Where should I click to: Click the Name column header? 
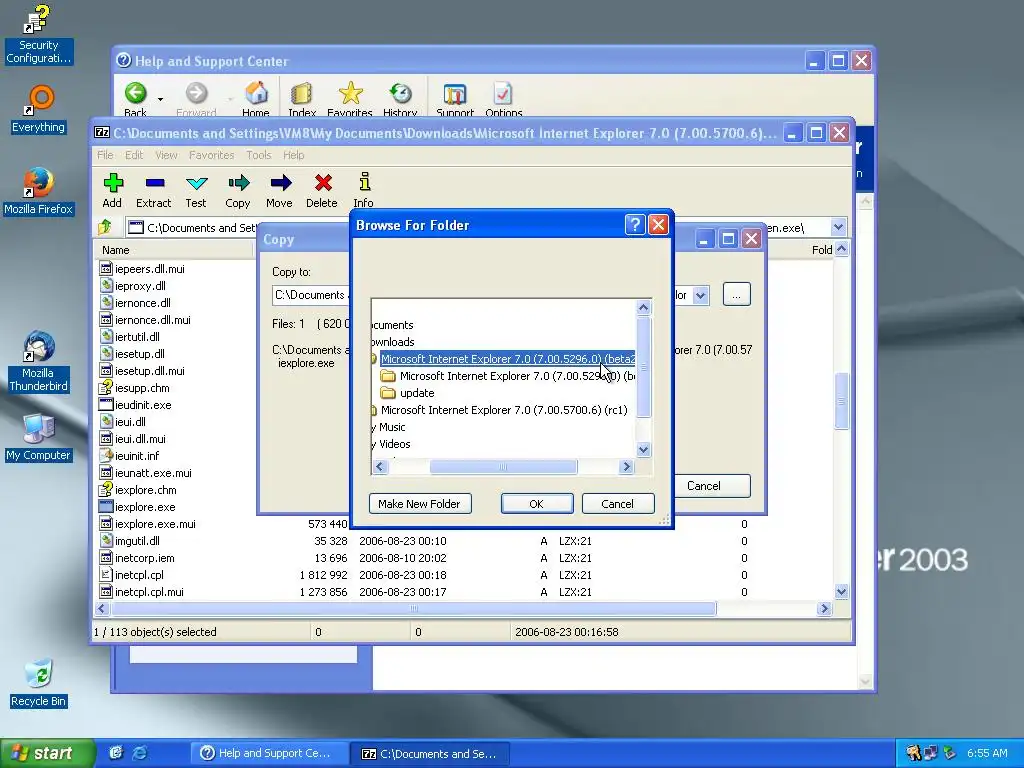(x=174, y=250)
